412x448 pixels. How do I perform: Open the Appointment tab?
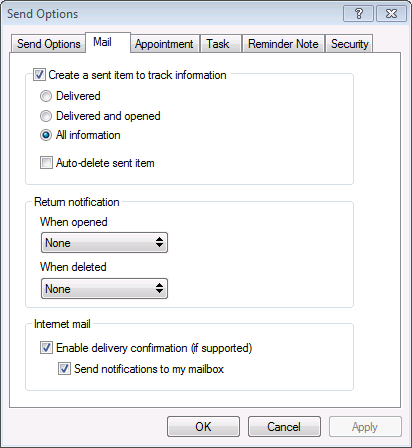[164, 44]
